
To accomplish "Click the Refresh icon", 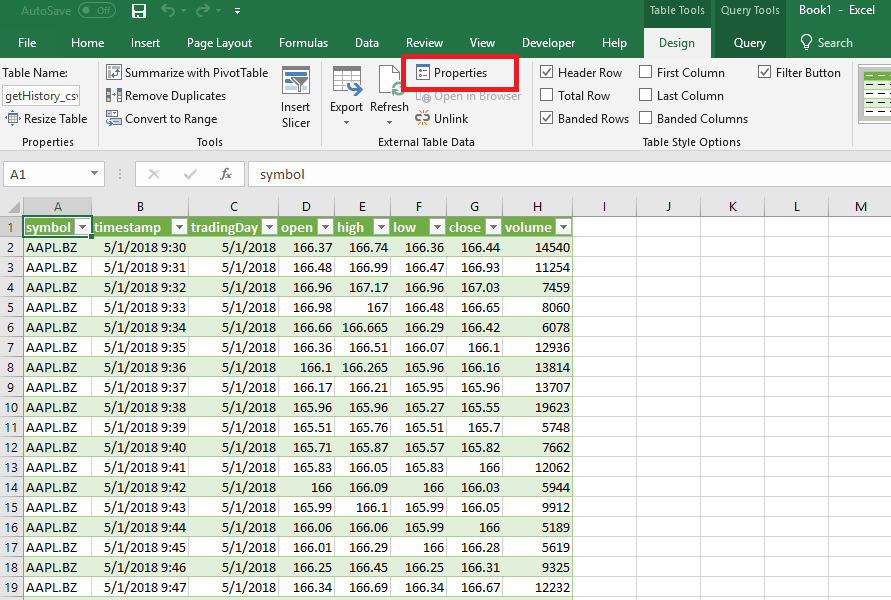I will 390,80.
